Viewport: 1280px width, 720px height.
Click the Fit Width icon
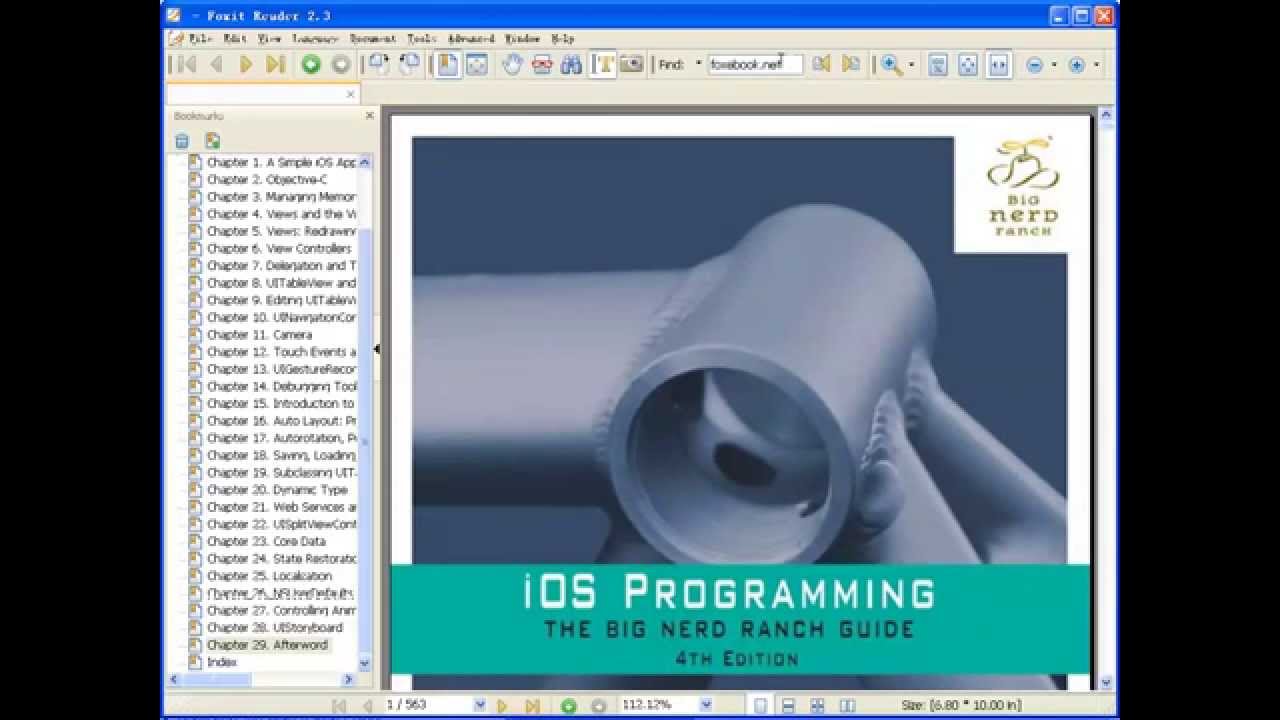[x=998, y=65]
